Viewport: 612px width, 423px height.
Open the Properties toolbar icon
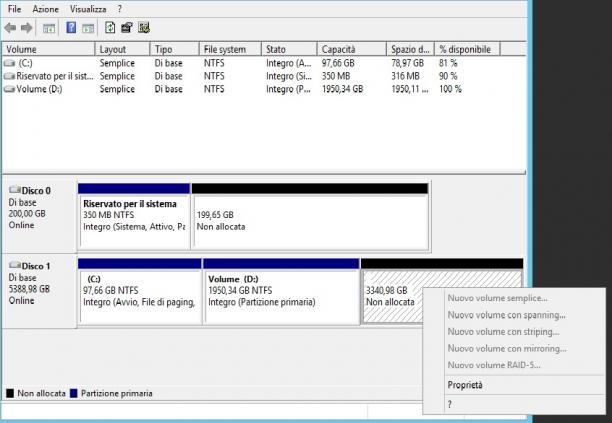pos(127,28)
